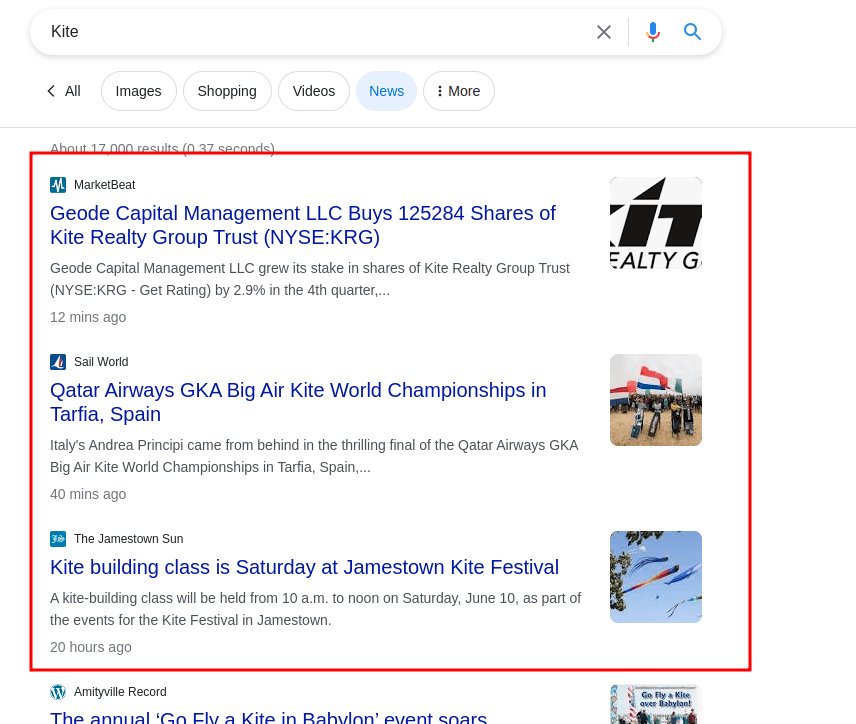The height and width of the screenshot is (724, 856).
Task: Open the Kite building class headline
Action: pyautogui.click(x=305, y=567)
